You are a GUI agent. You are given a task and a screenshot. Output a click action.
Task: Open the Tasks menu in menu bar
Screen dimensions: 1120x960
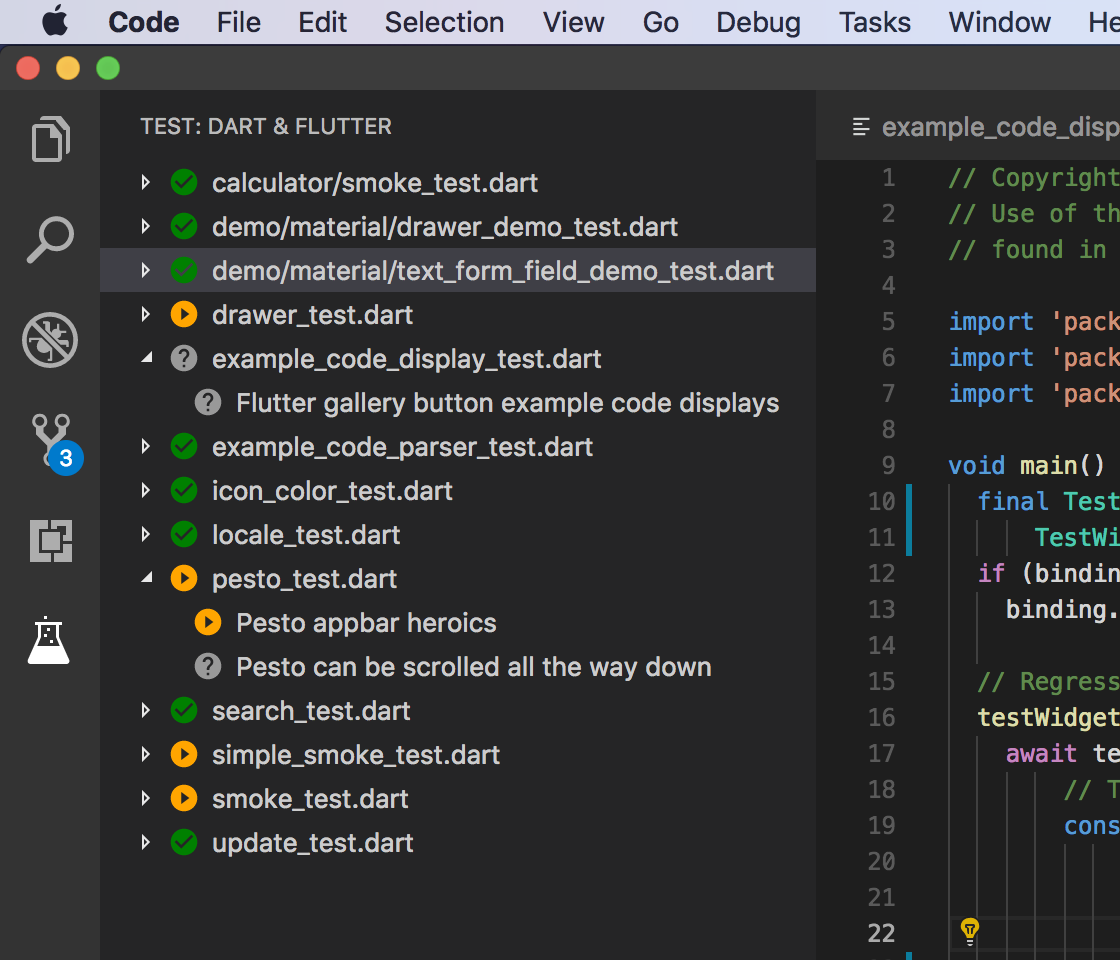874,22
